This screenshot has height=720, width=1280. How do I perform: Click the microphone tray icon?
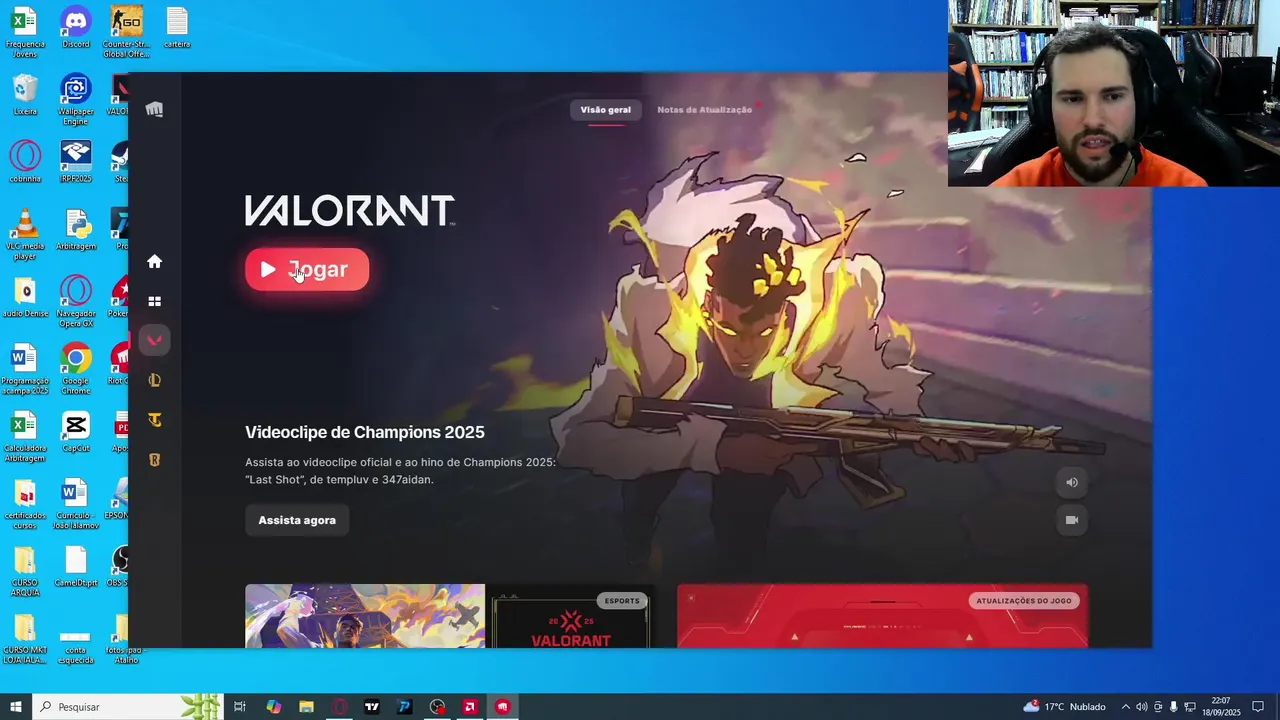tap(1173, 707)
